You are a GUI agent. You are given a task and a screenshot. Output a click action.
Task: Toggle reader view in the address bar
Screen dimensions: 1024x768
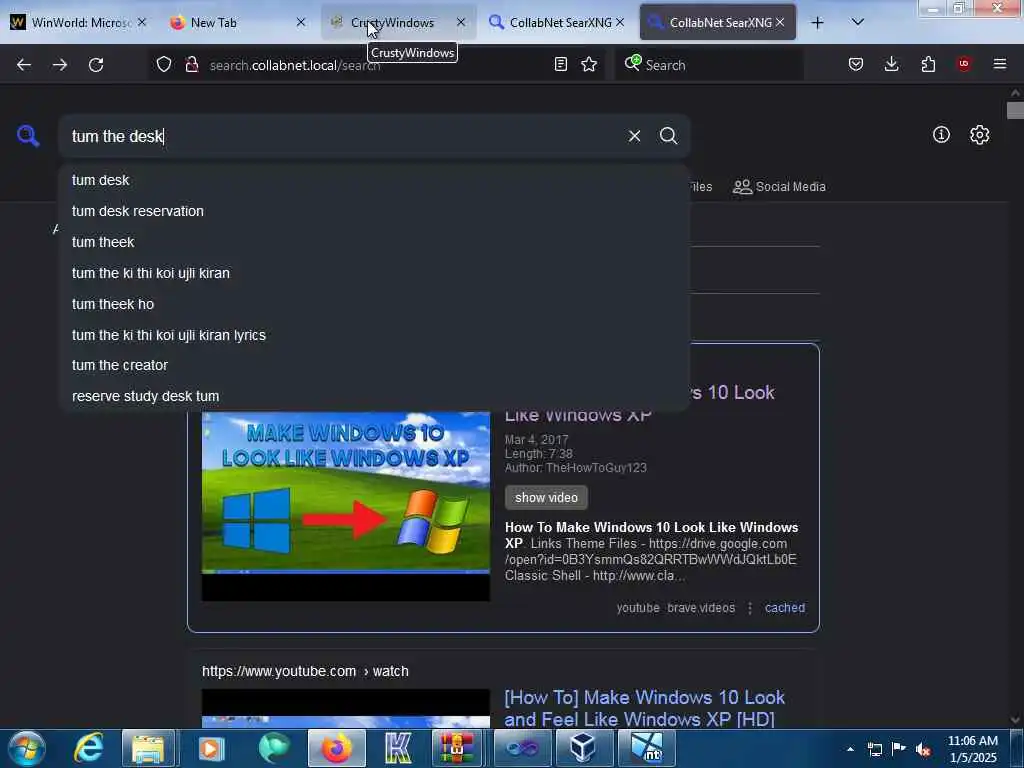pos(560,64)
